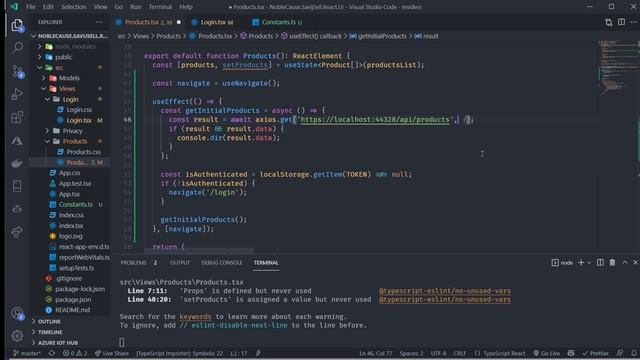Open Constants.ts in explorer tree

pos(76,204)
